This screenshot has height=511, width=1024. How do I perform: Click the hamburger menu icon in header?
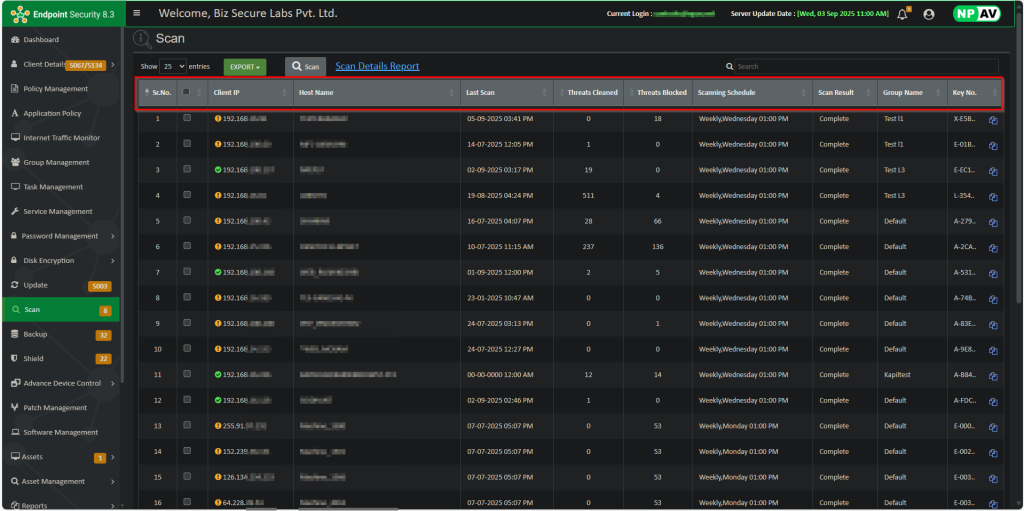[x=137, y=13]
